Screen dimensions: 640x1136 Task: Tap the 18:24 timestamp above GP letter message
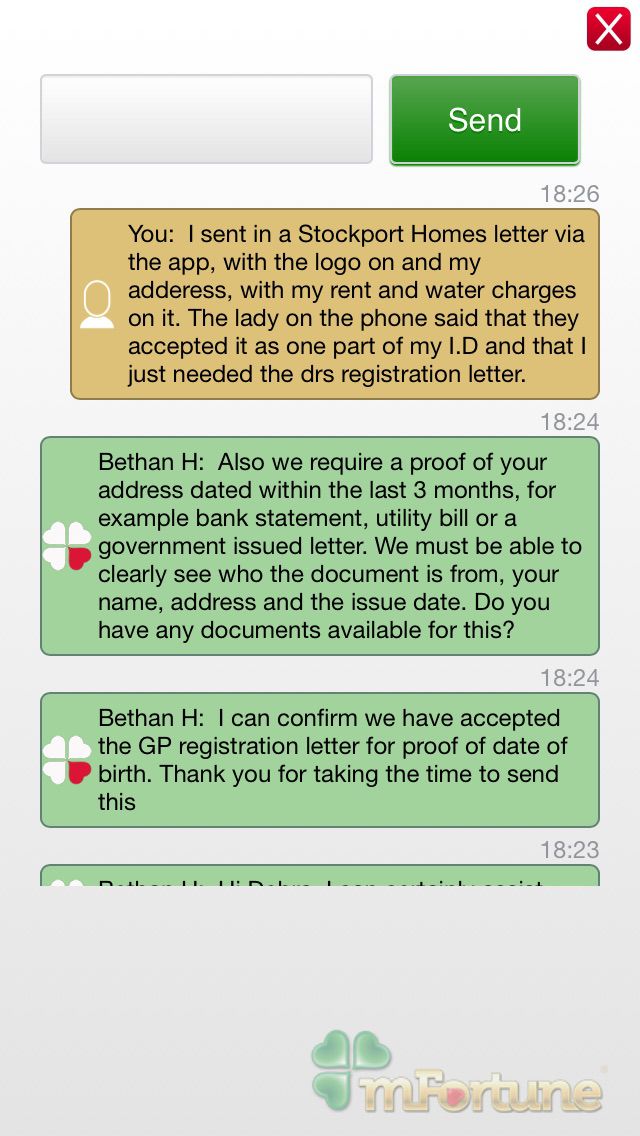tap(570, 677)
